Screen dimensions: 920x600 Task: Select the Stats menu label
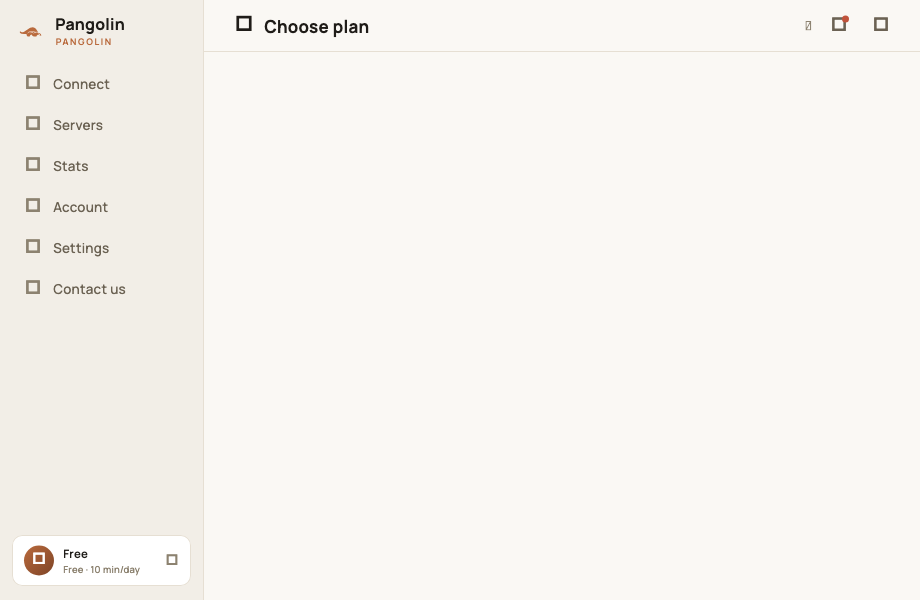coord(70,166)
